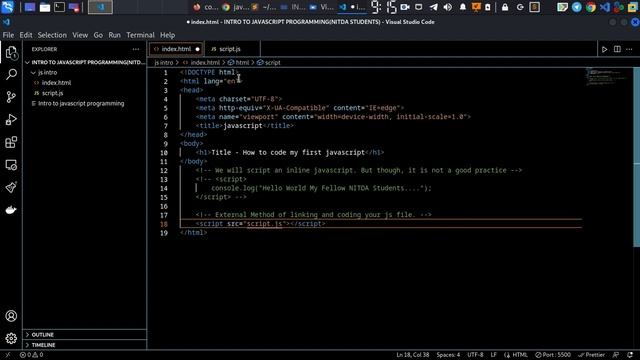Click the Visual Studio Code taskbar entry
The width and height of the screenshot is (640, 360).
[x=353, y=7]
